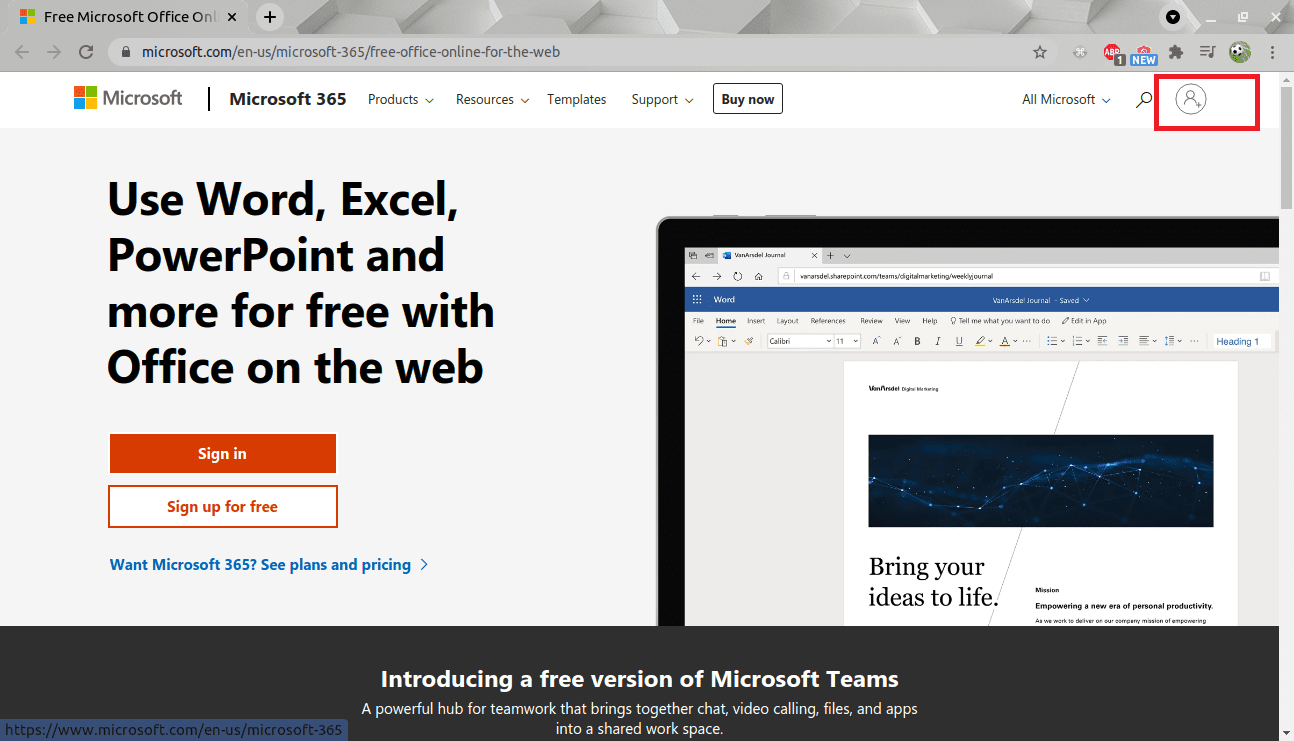
Task: Go back with browser back arrow
Action: point(22,52)
